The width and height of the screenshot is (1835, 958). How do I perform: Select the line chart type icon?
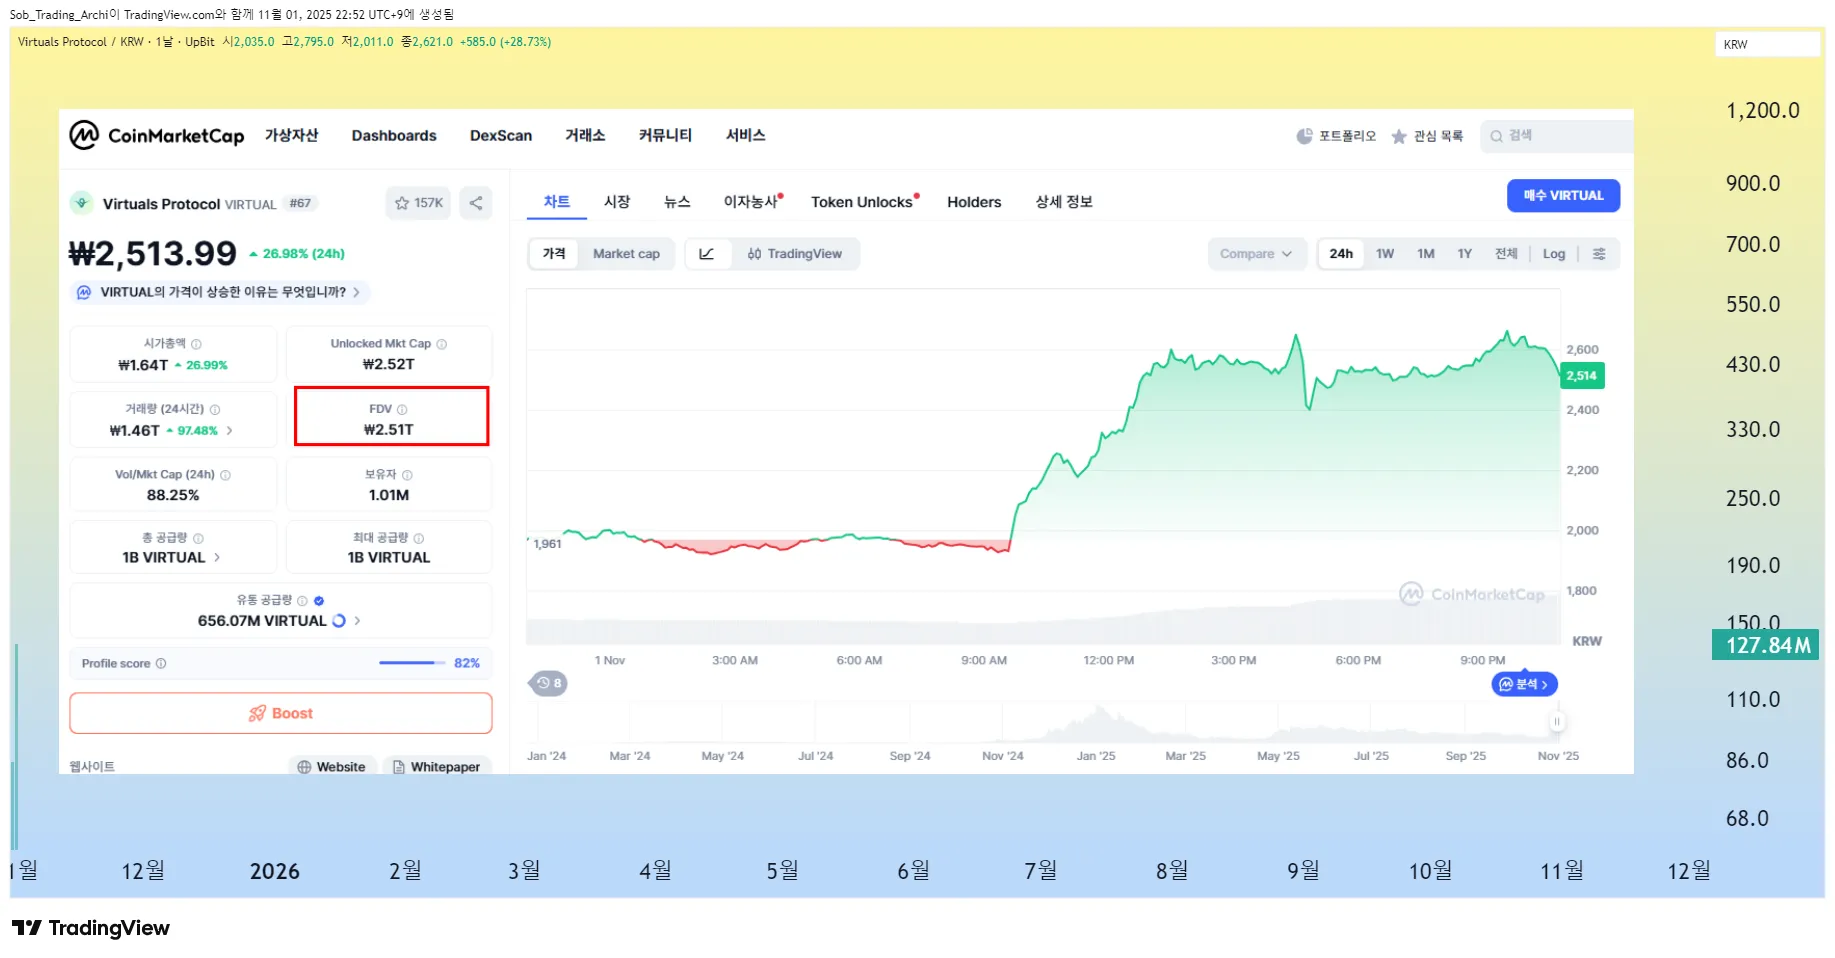coord(706,254)
